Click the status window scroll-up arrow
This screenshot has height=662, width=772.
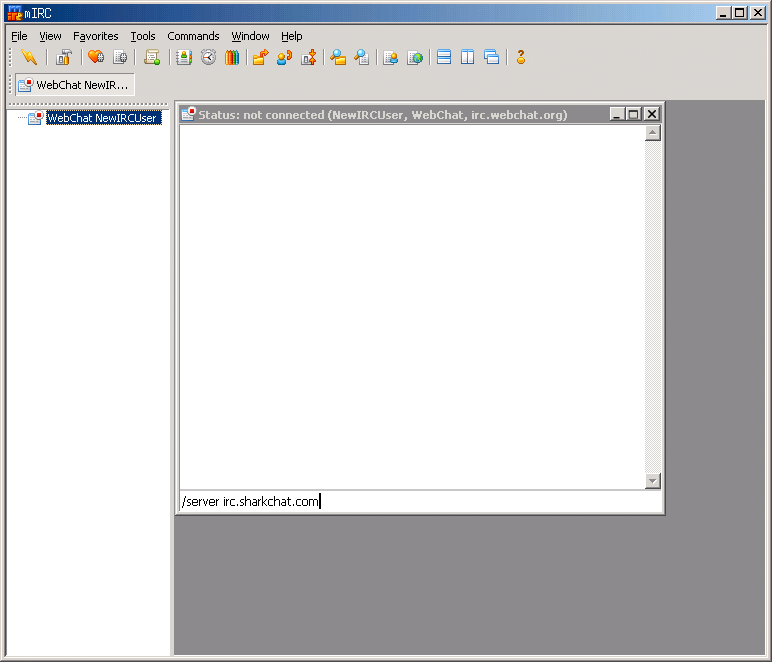coord(652,133)
